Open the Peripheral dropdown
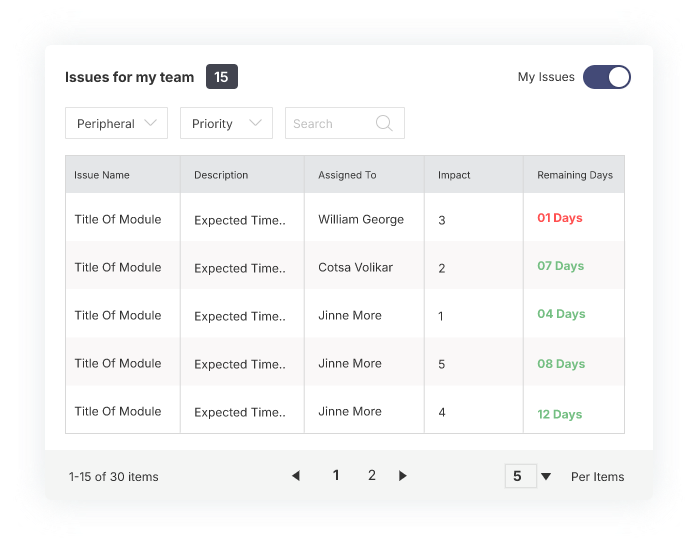Screen dimensions: 698x545 (116, 123)
